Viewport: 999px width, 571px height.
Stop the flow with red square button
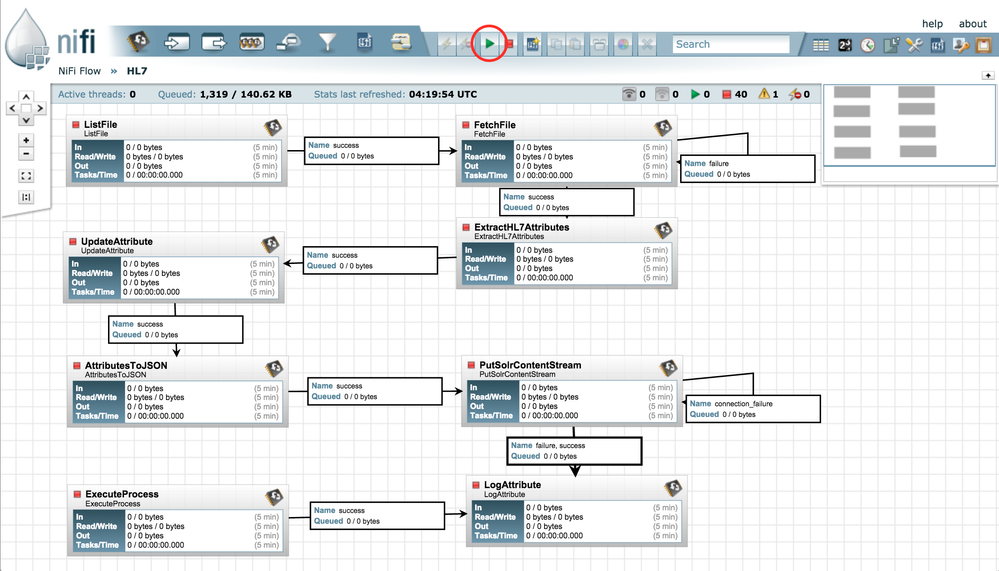pyautogui.click(x=509, y=44)
